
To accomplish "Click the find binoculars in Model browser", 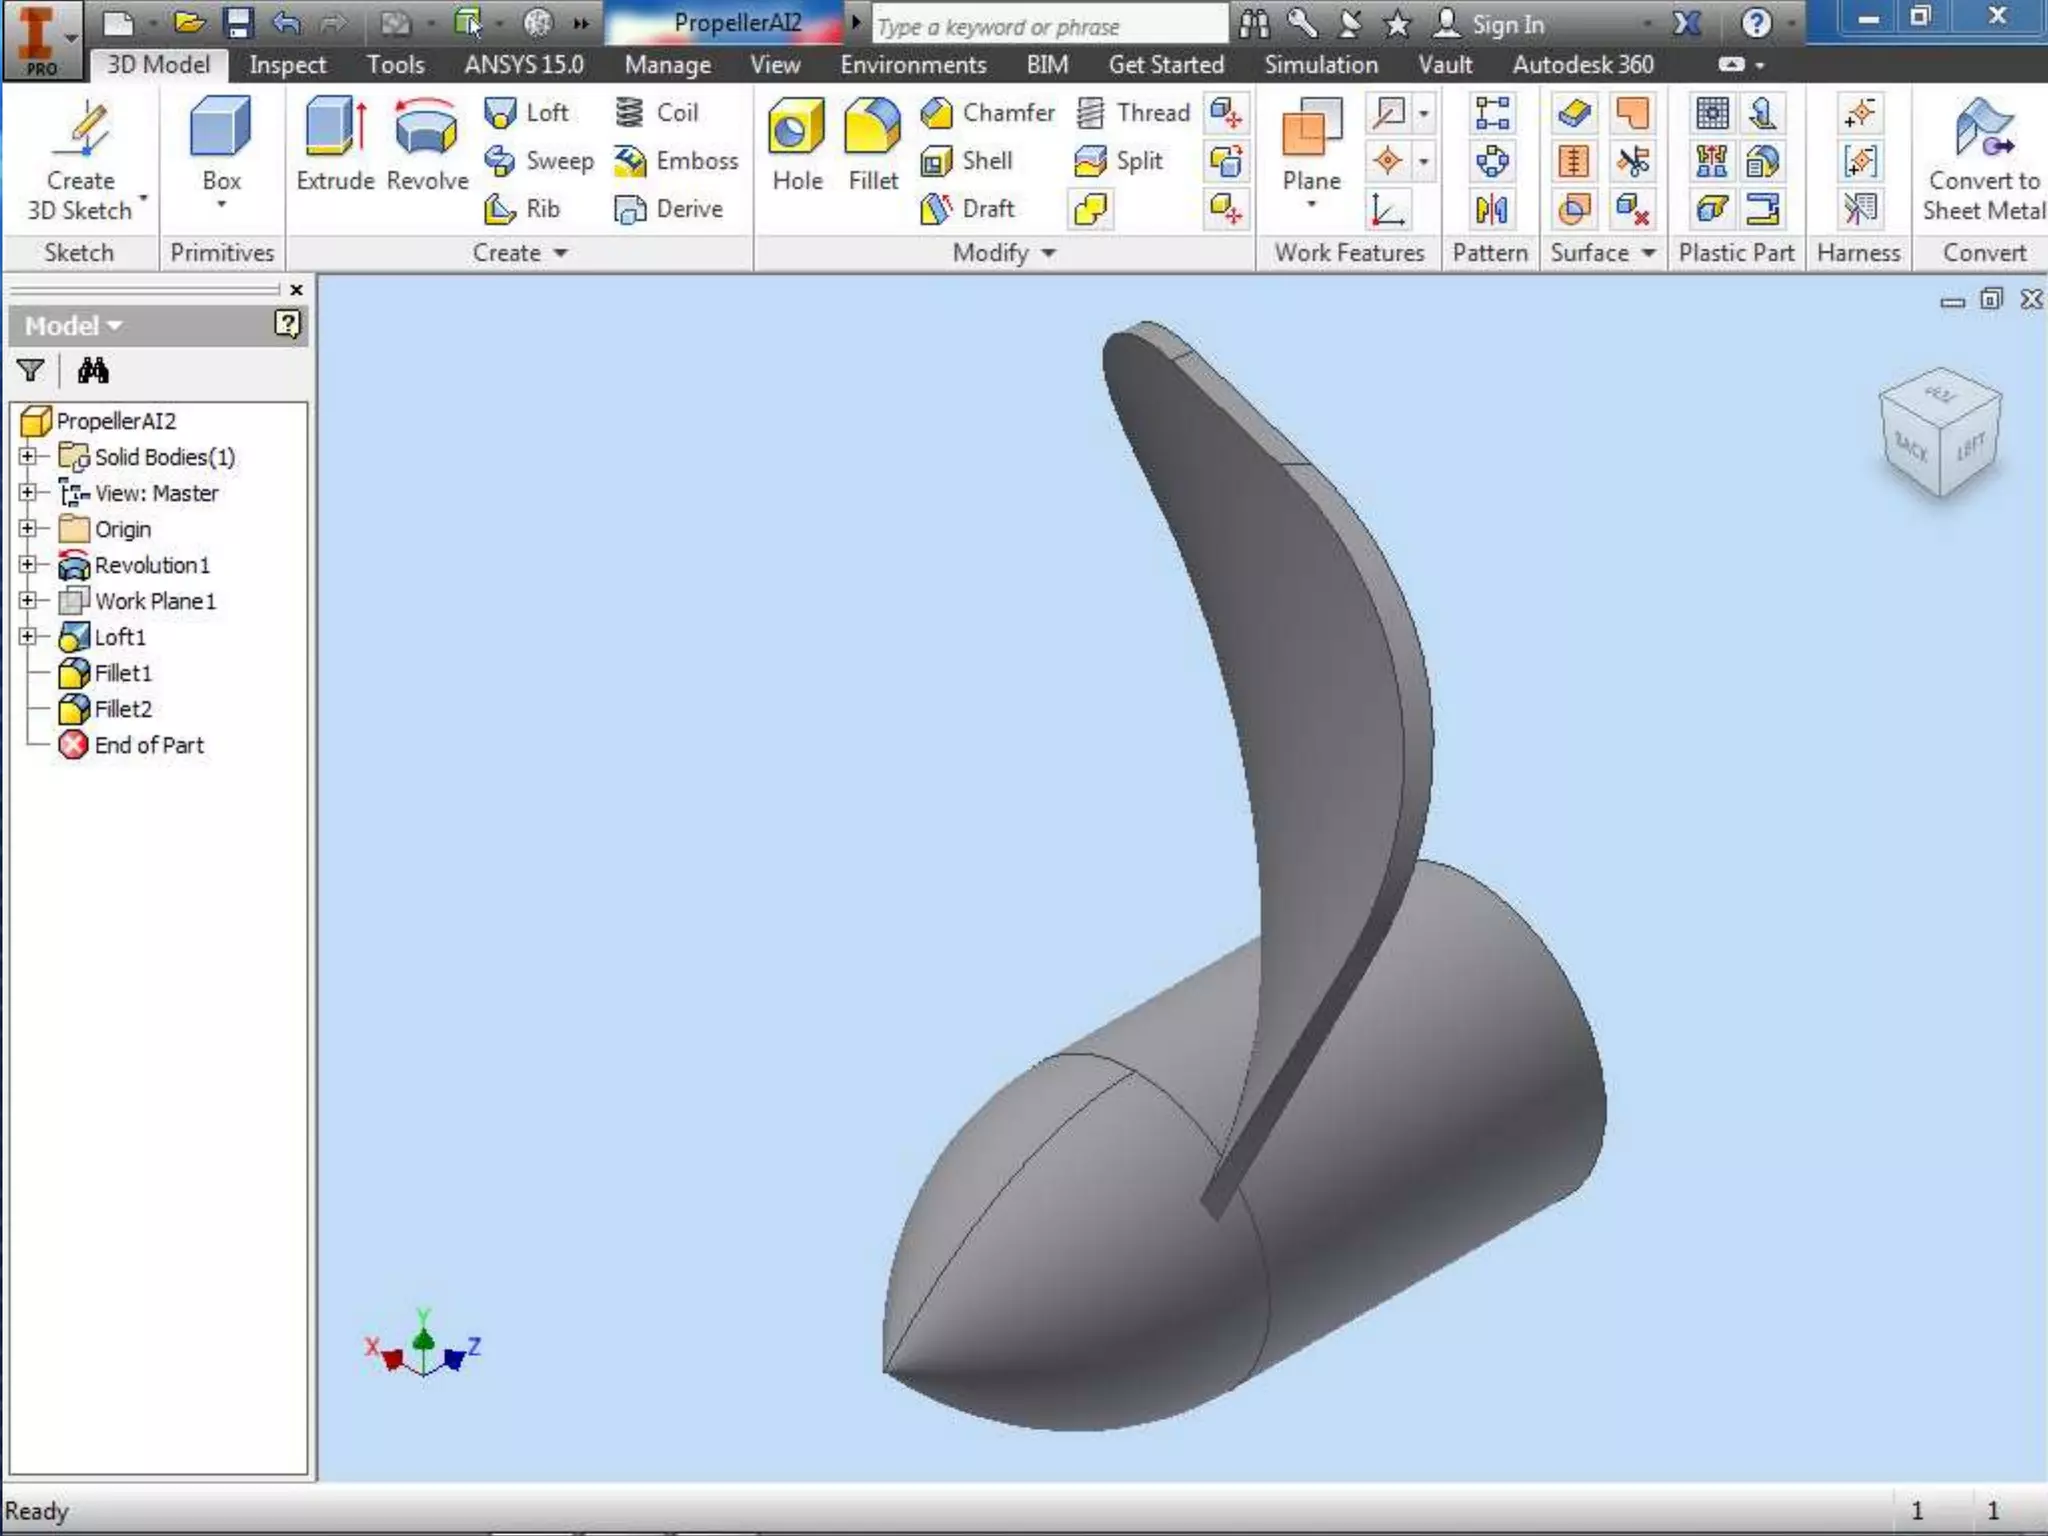I will [93, 371].
